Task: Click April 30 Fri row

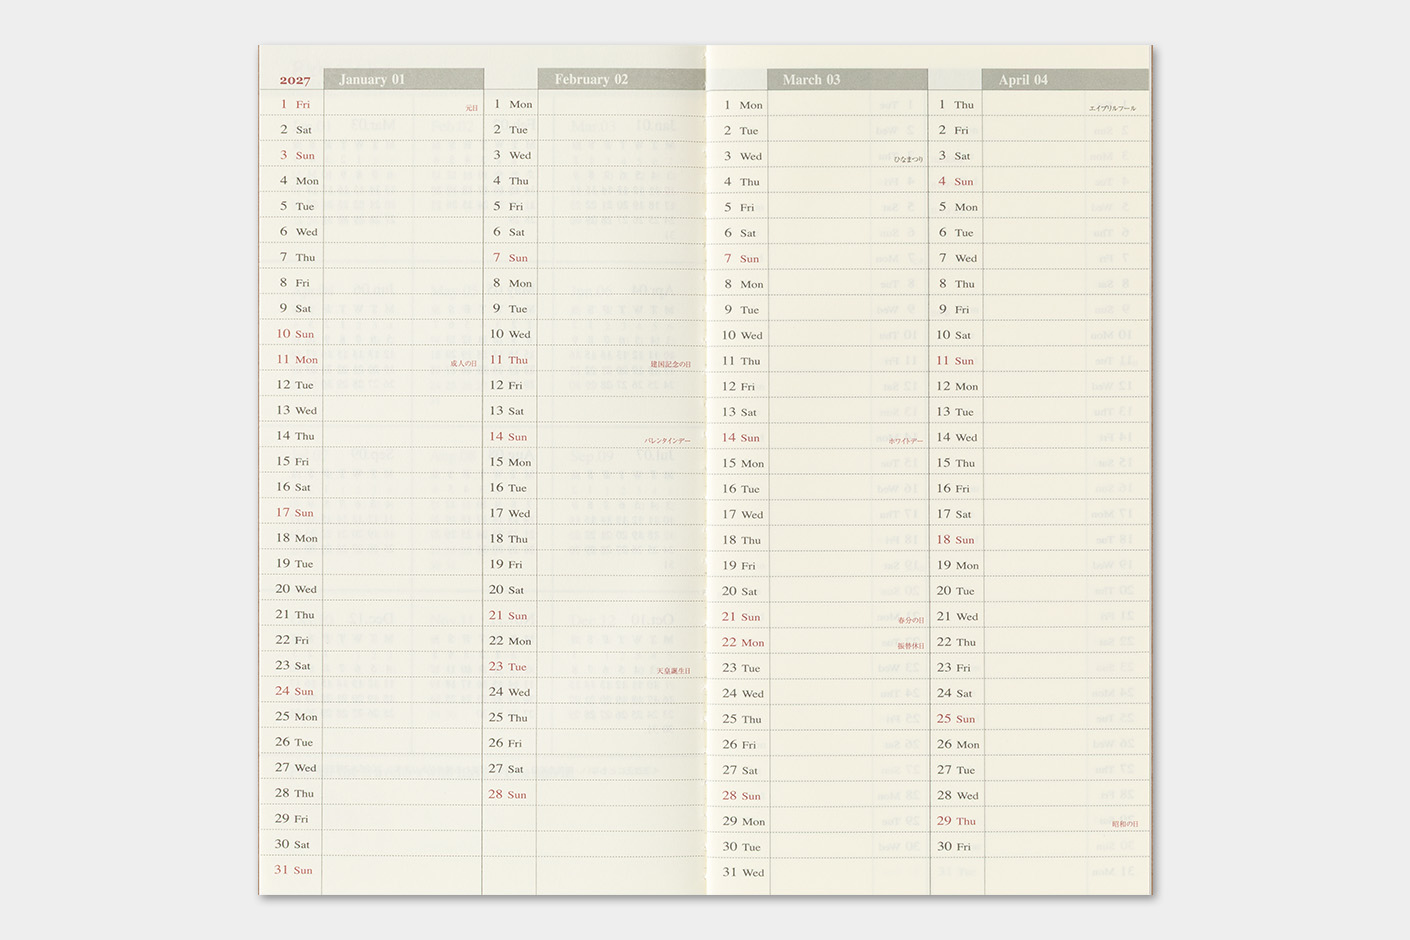Action: (1039, 846)
